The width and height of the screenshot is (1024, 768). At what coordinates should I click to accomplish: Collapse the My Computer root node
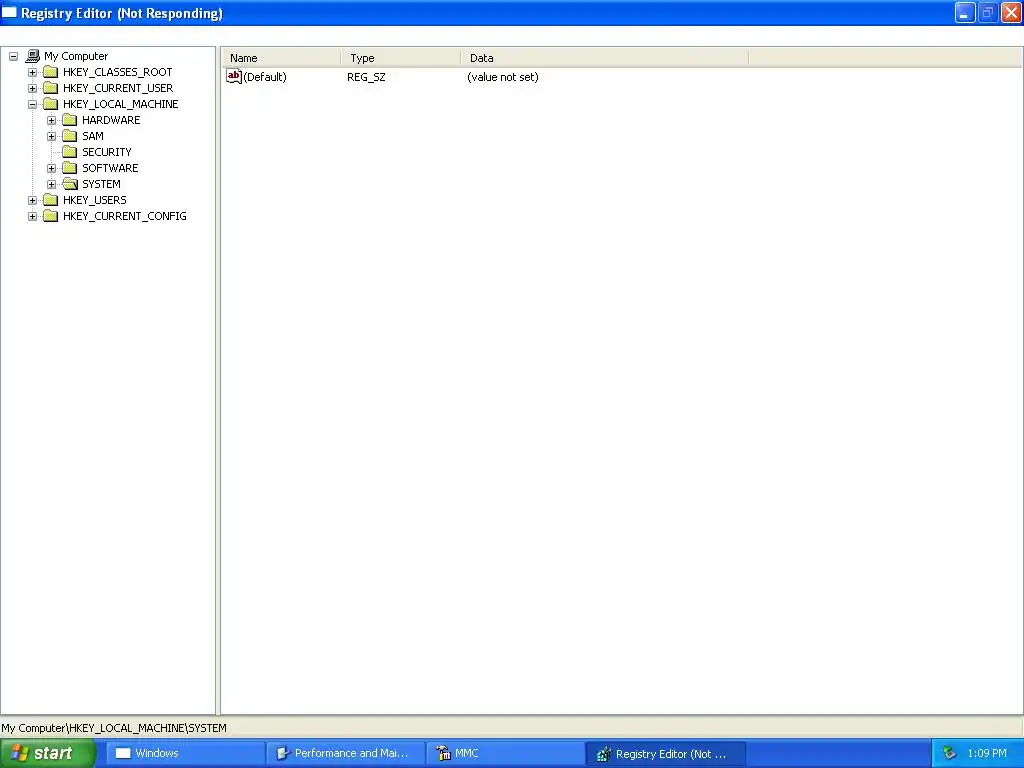point(13,56)
